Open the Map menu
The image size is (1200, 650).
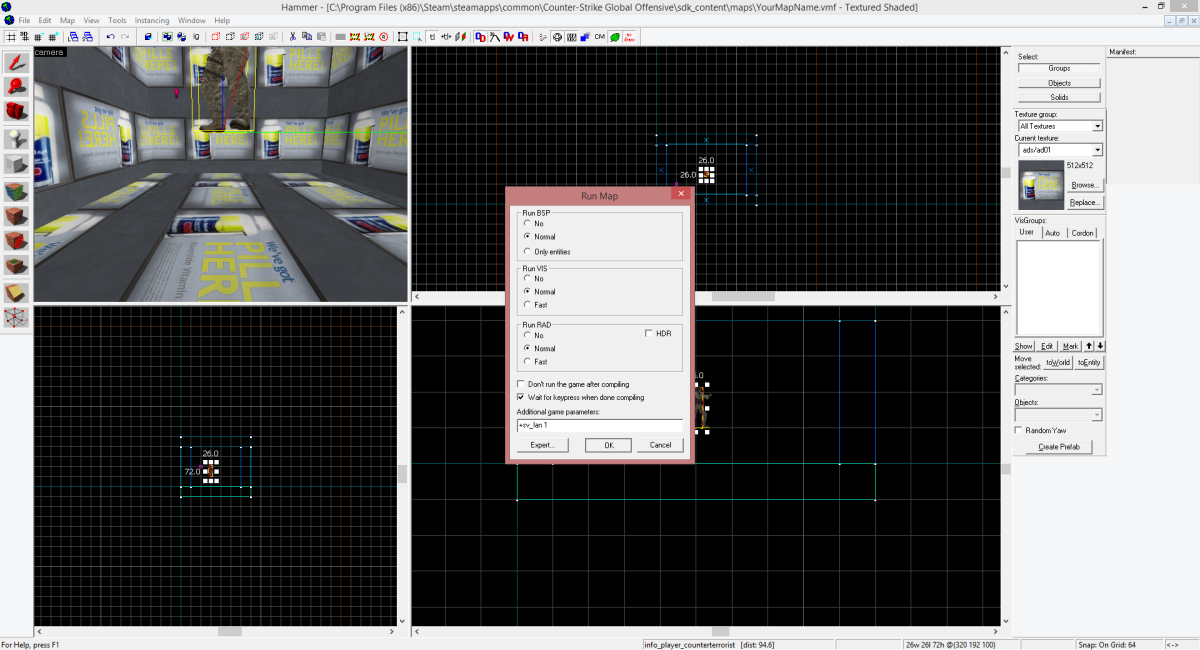point(67,20)
